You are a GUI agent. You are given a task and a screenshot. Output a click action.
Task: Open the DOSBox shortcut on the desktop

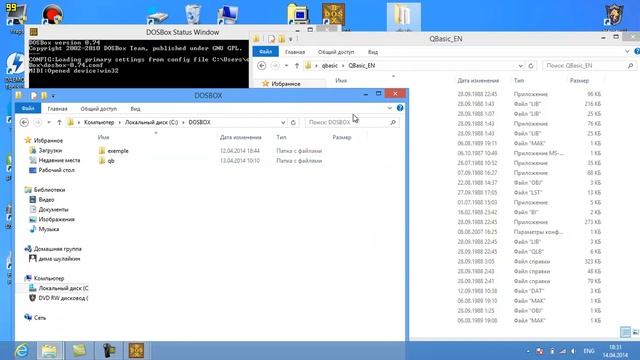(333, 15)
